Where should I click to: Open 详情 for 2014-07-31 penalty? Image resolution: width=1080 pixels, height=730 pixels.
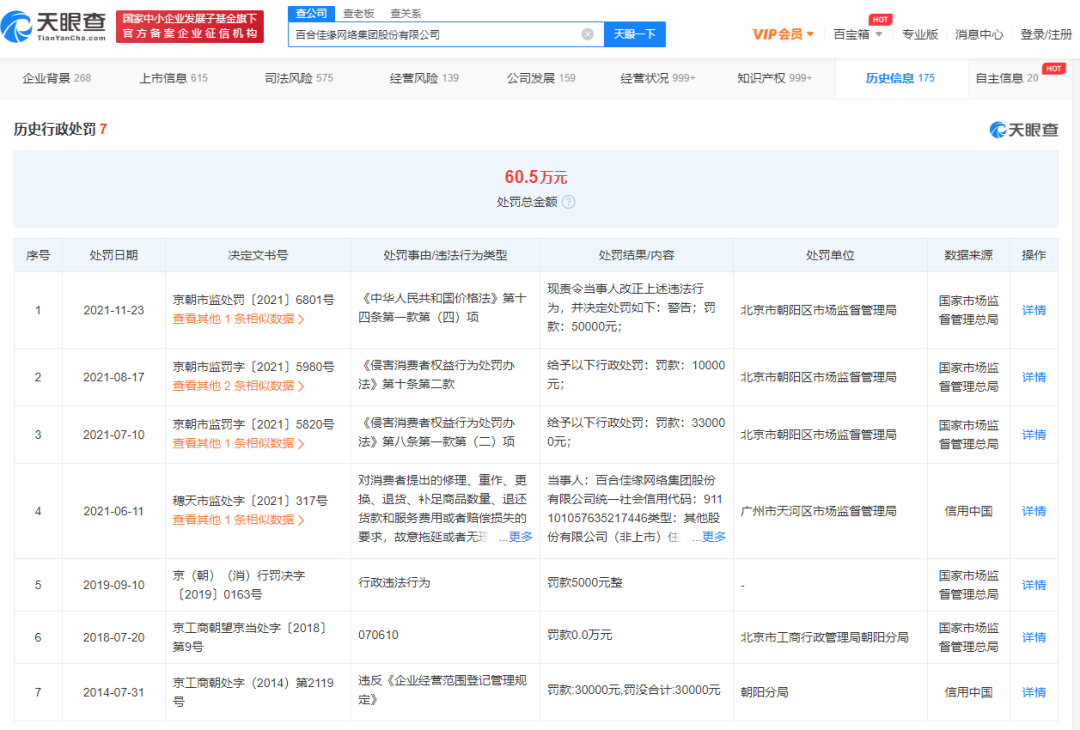click(x=1034, y=693)
